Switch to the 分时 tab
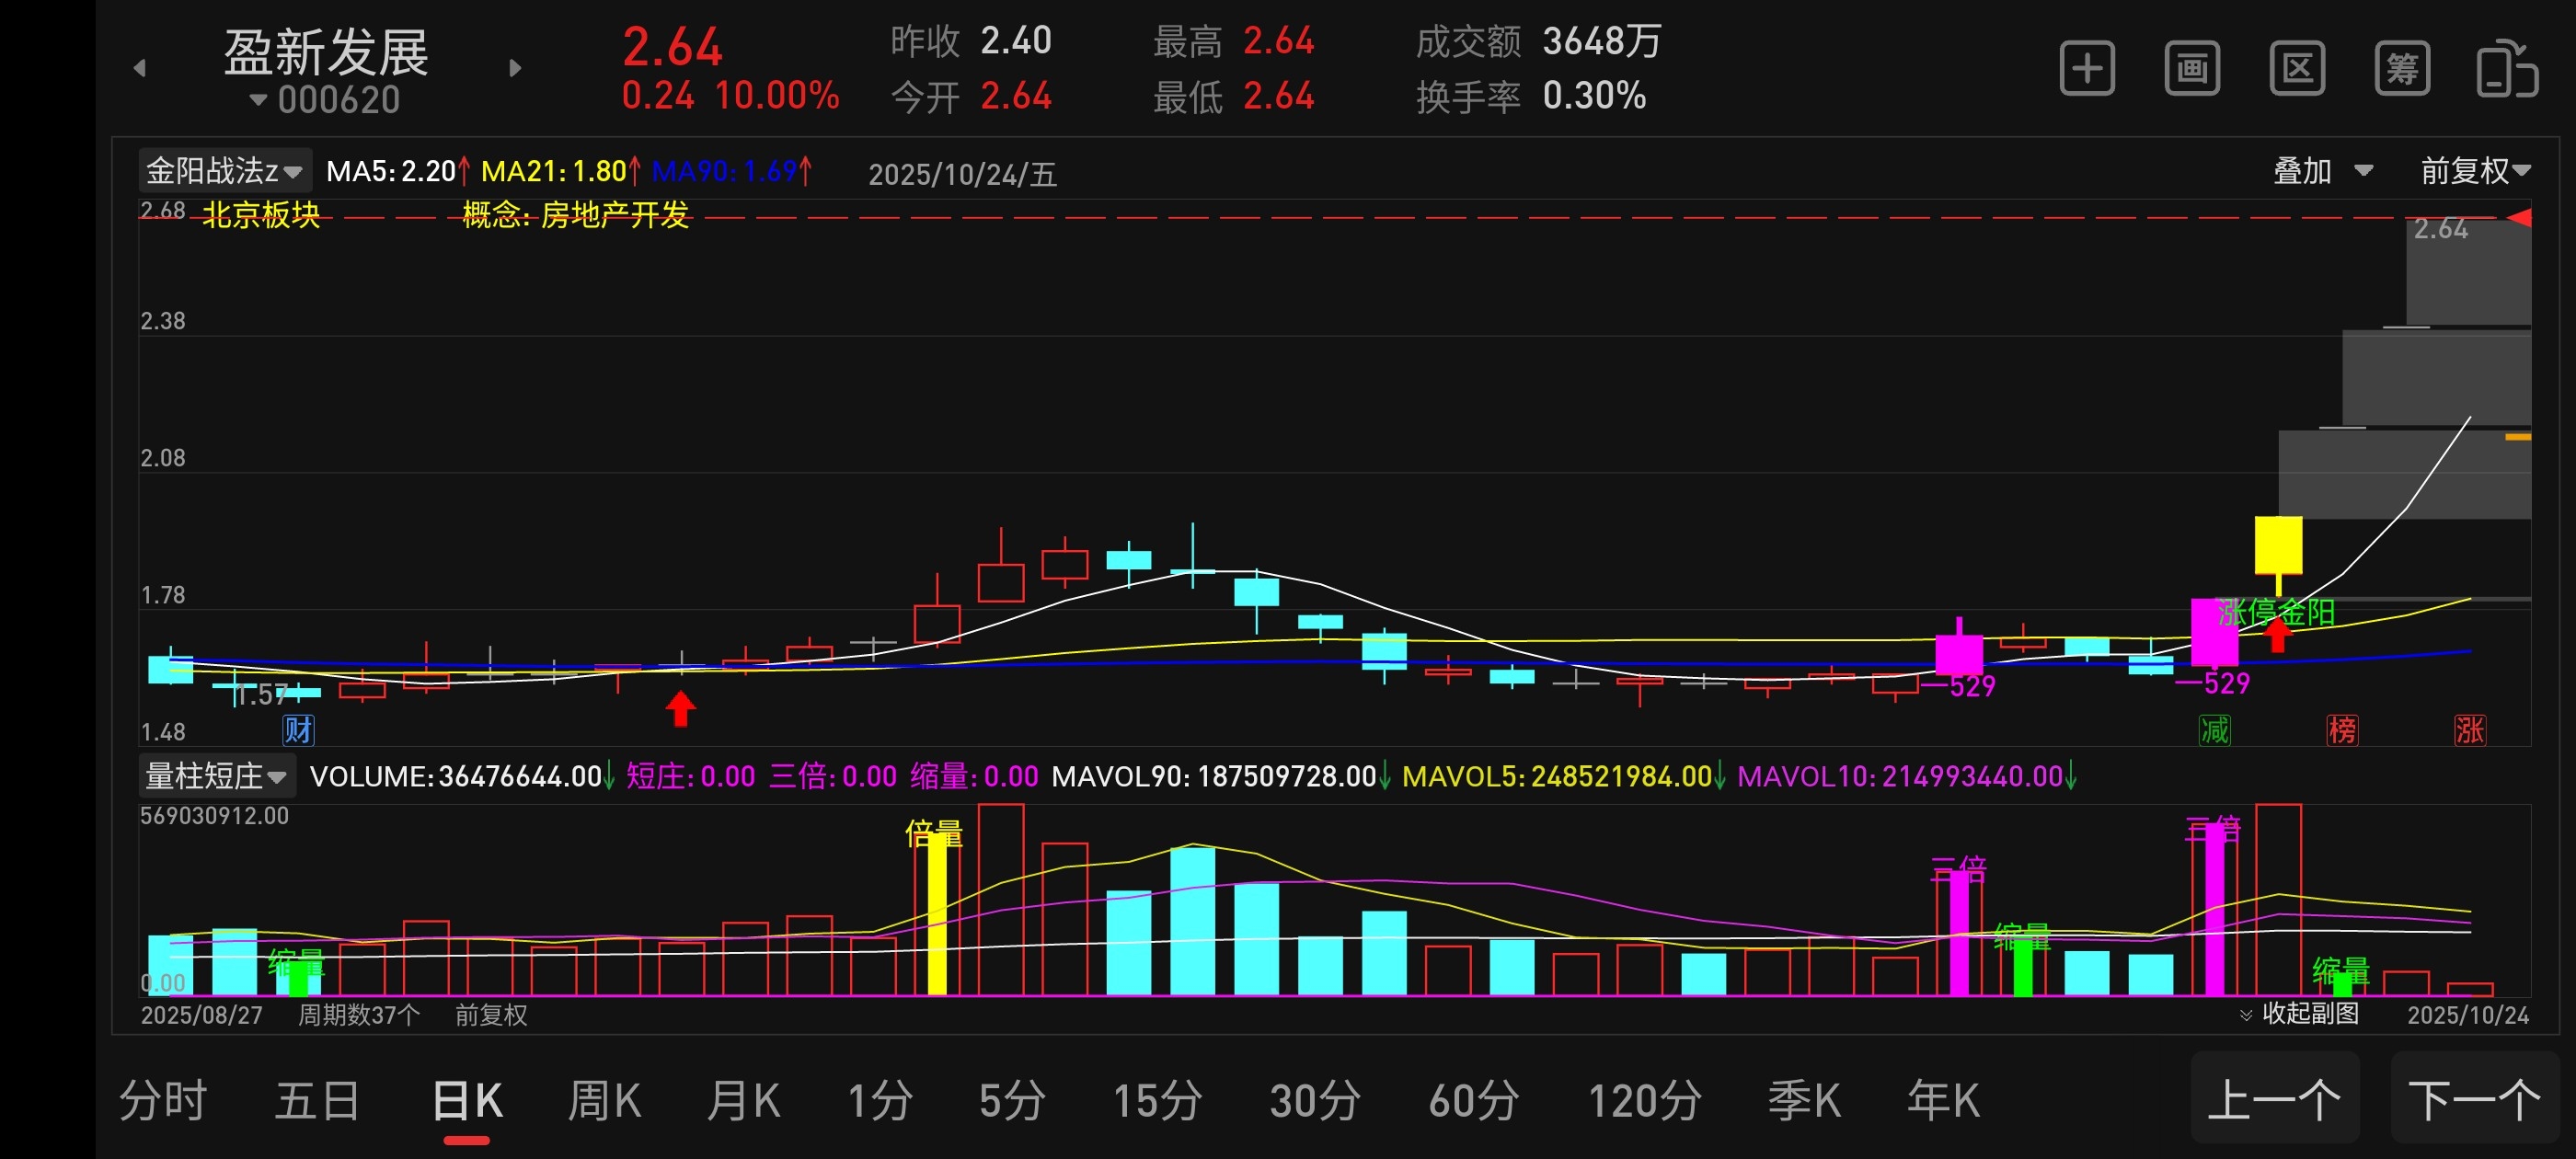2576x1159 pixels. (x=163, y=1101)
